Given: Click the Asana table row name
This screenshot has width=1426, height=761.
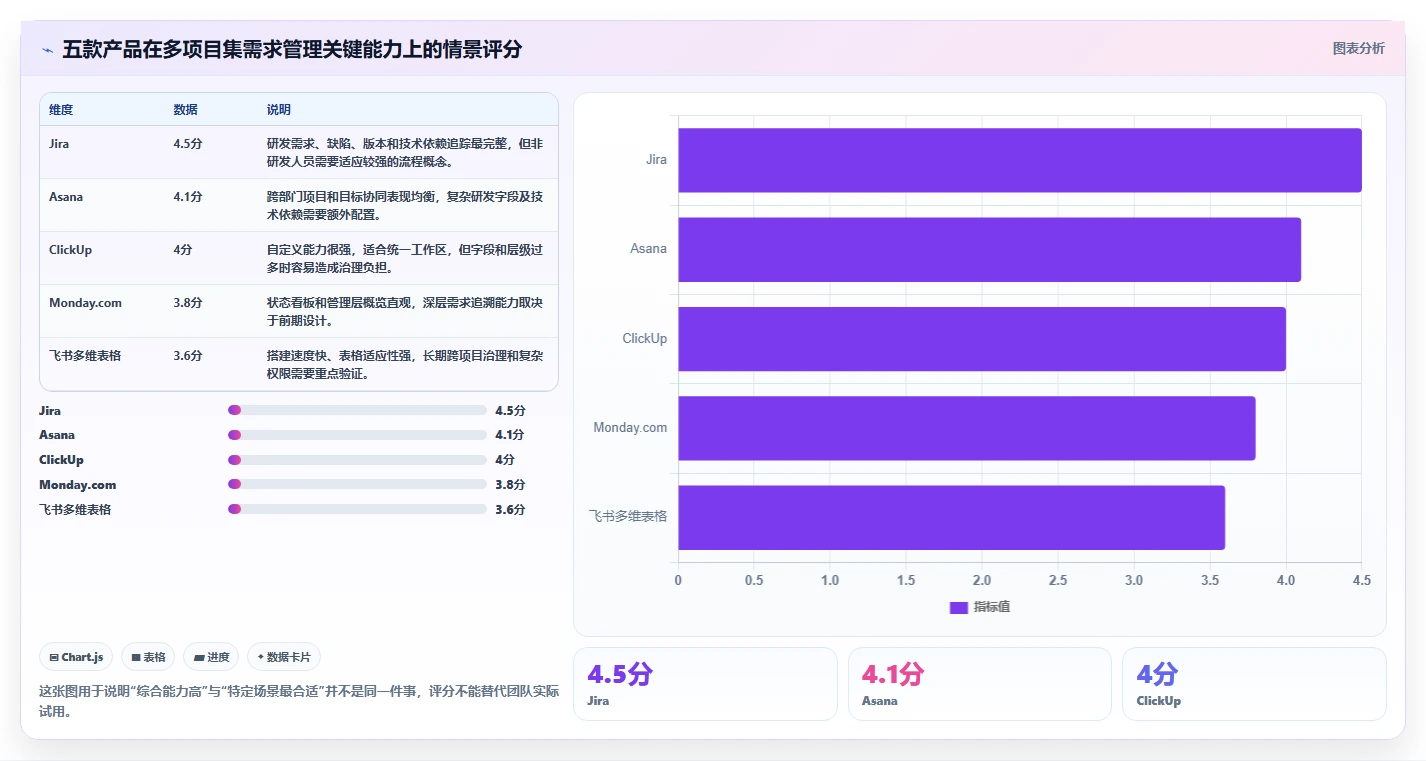Looking at the screenshot, I should (x=66, y=197).
